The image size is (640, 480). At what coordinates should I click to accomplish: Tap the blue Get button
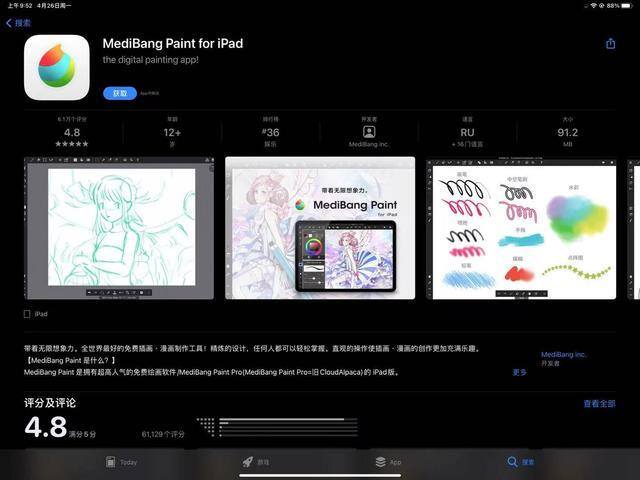click(120, 93)
